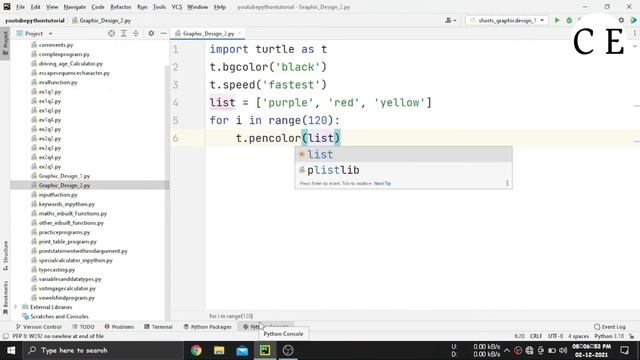Viewport: 640px width, 360px height.
Task: Open Python Packages tool window
Action: [207, 327]
